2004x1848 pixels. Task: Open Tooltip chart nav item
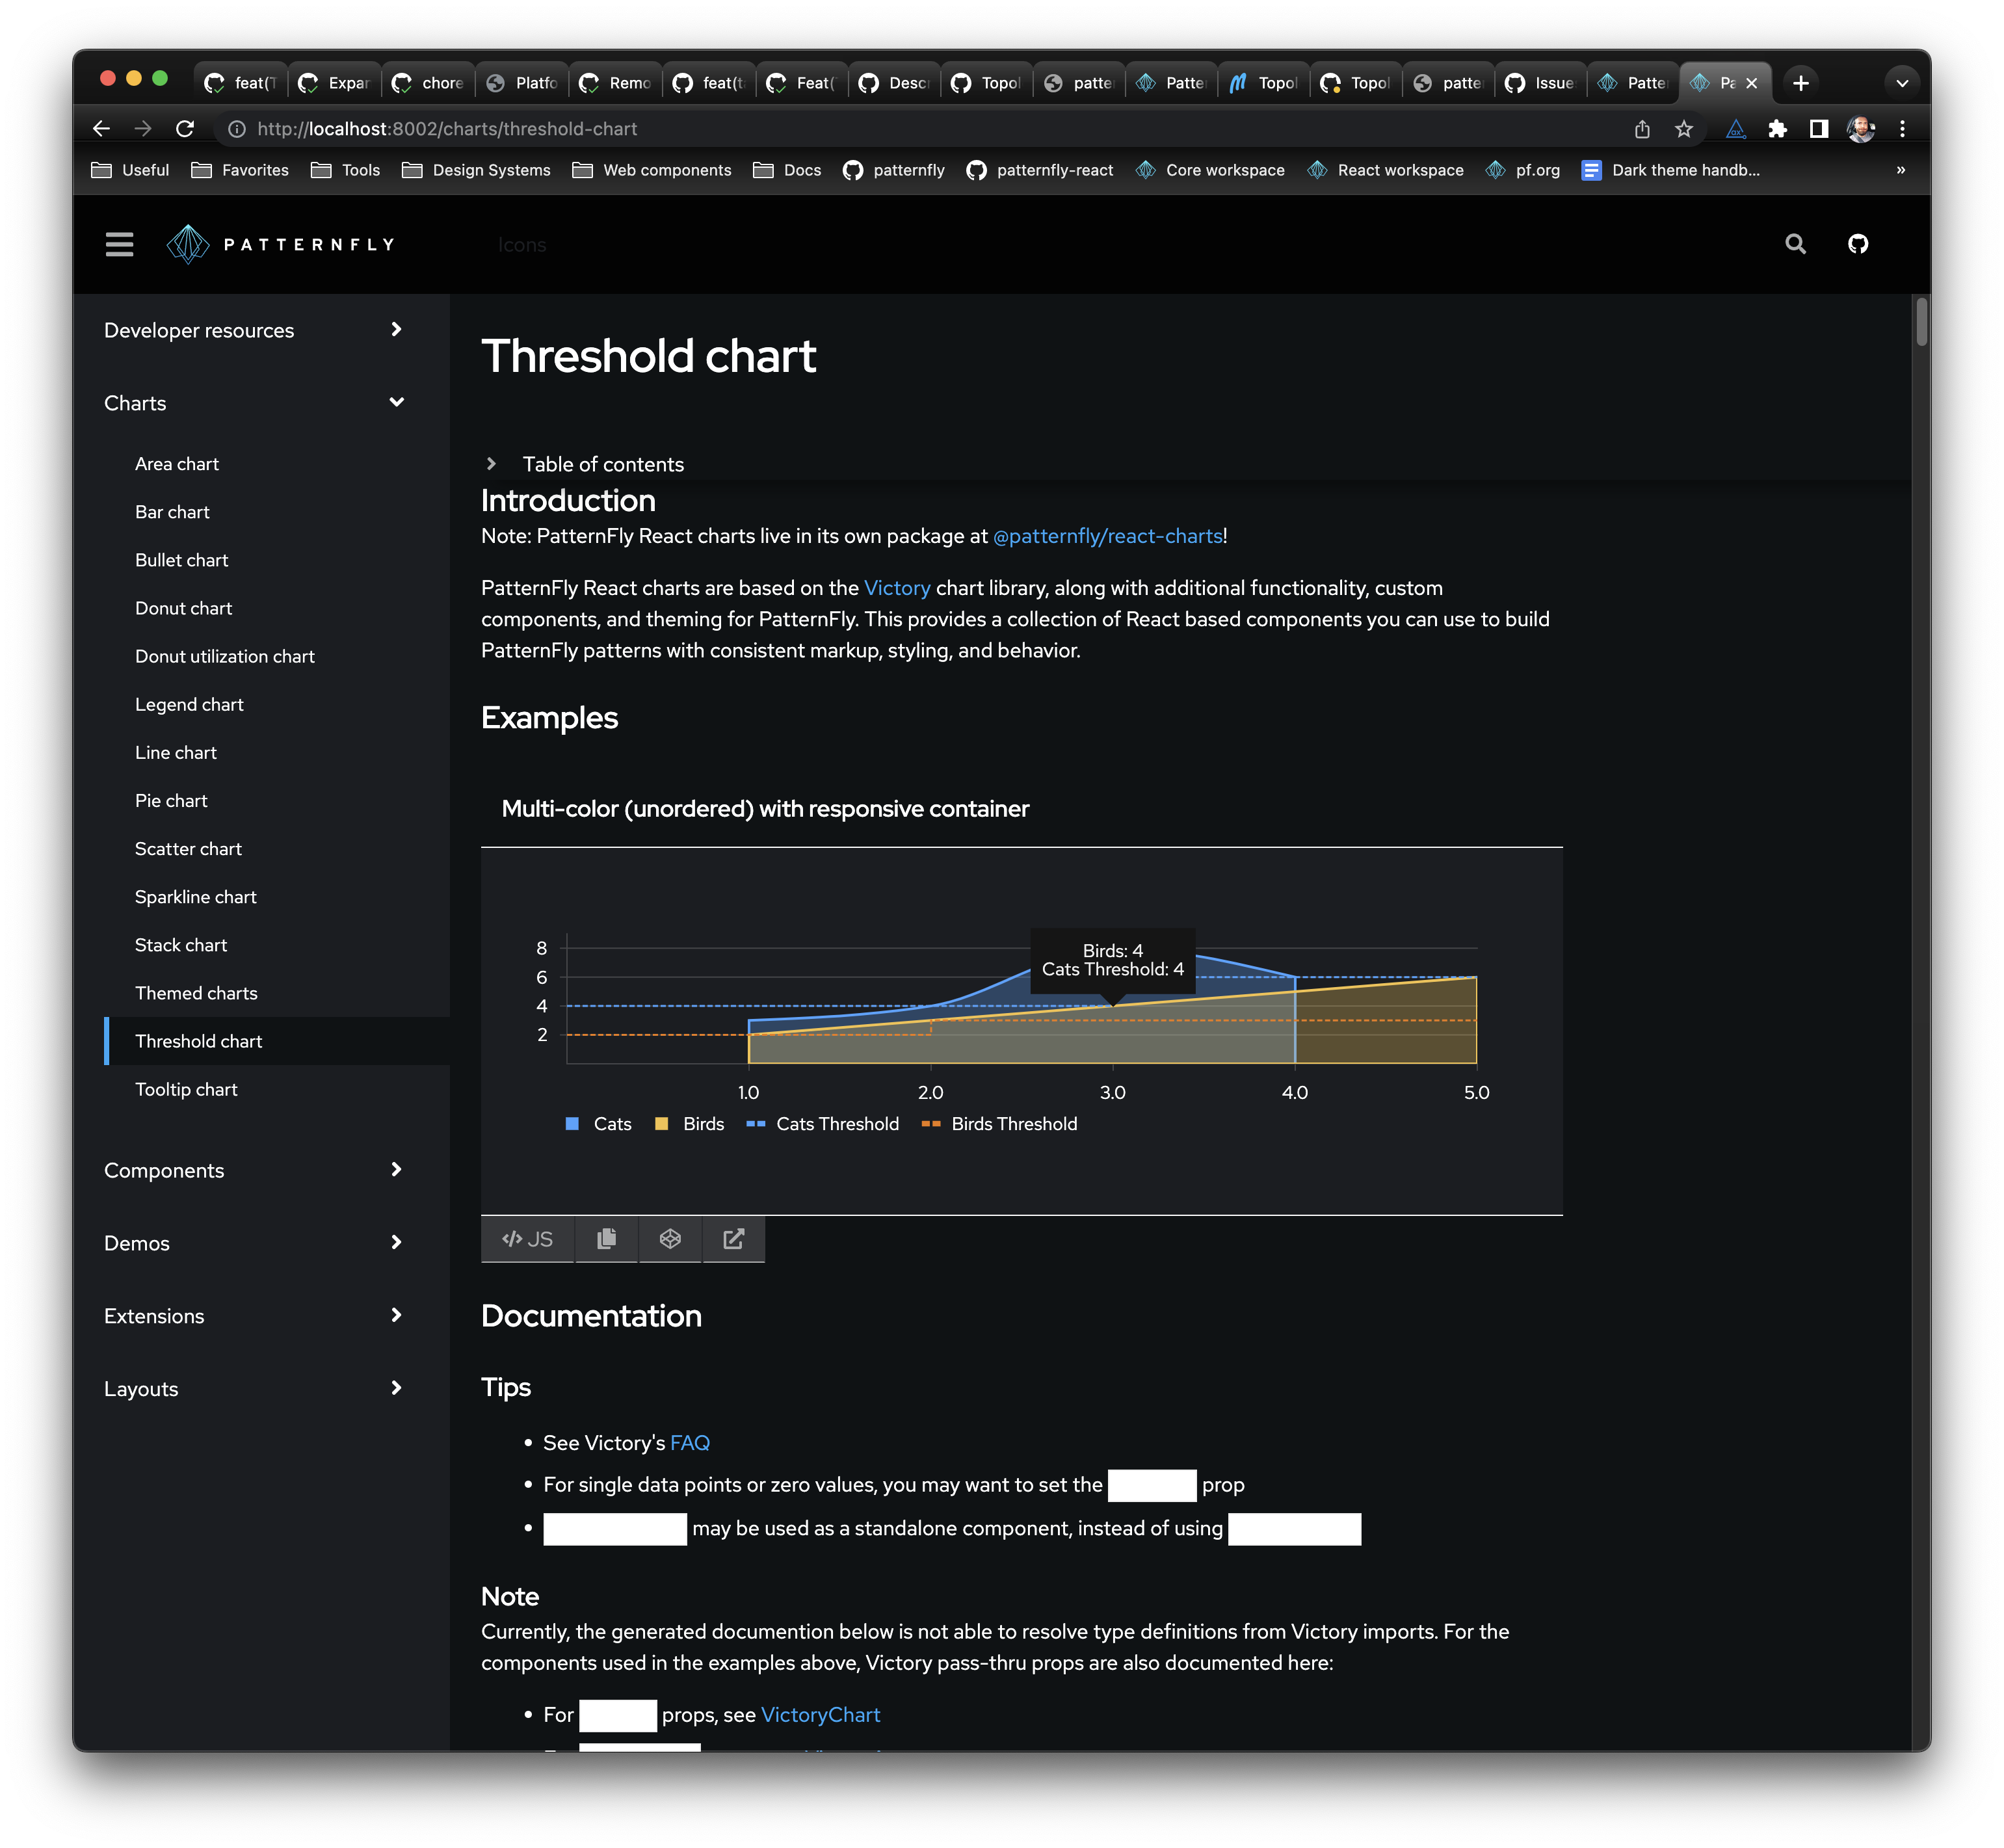pyautogui.click(x=186, y=1089)
